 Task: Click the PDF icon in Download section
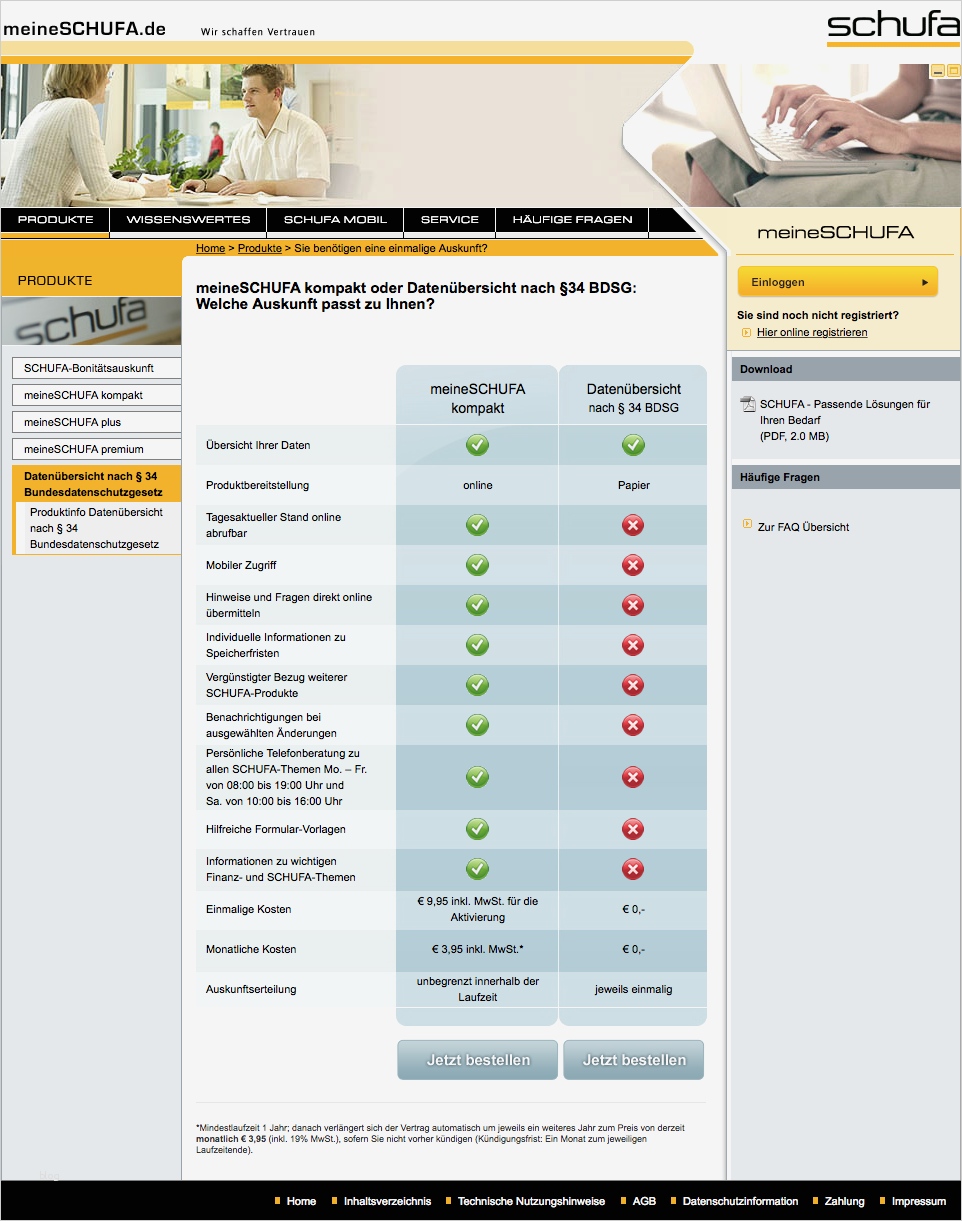(x=747, y=404)
